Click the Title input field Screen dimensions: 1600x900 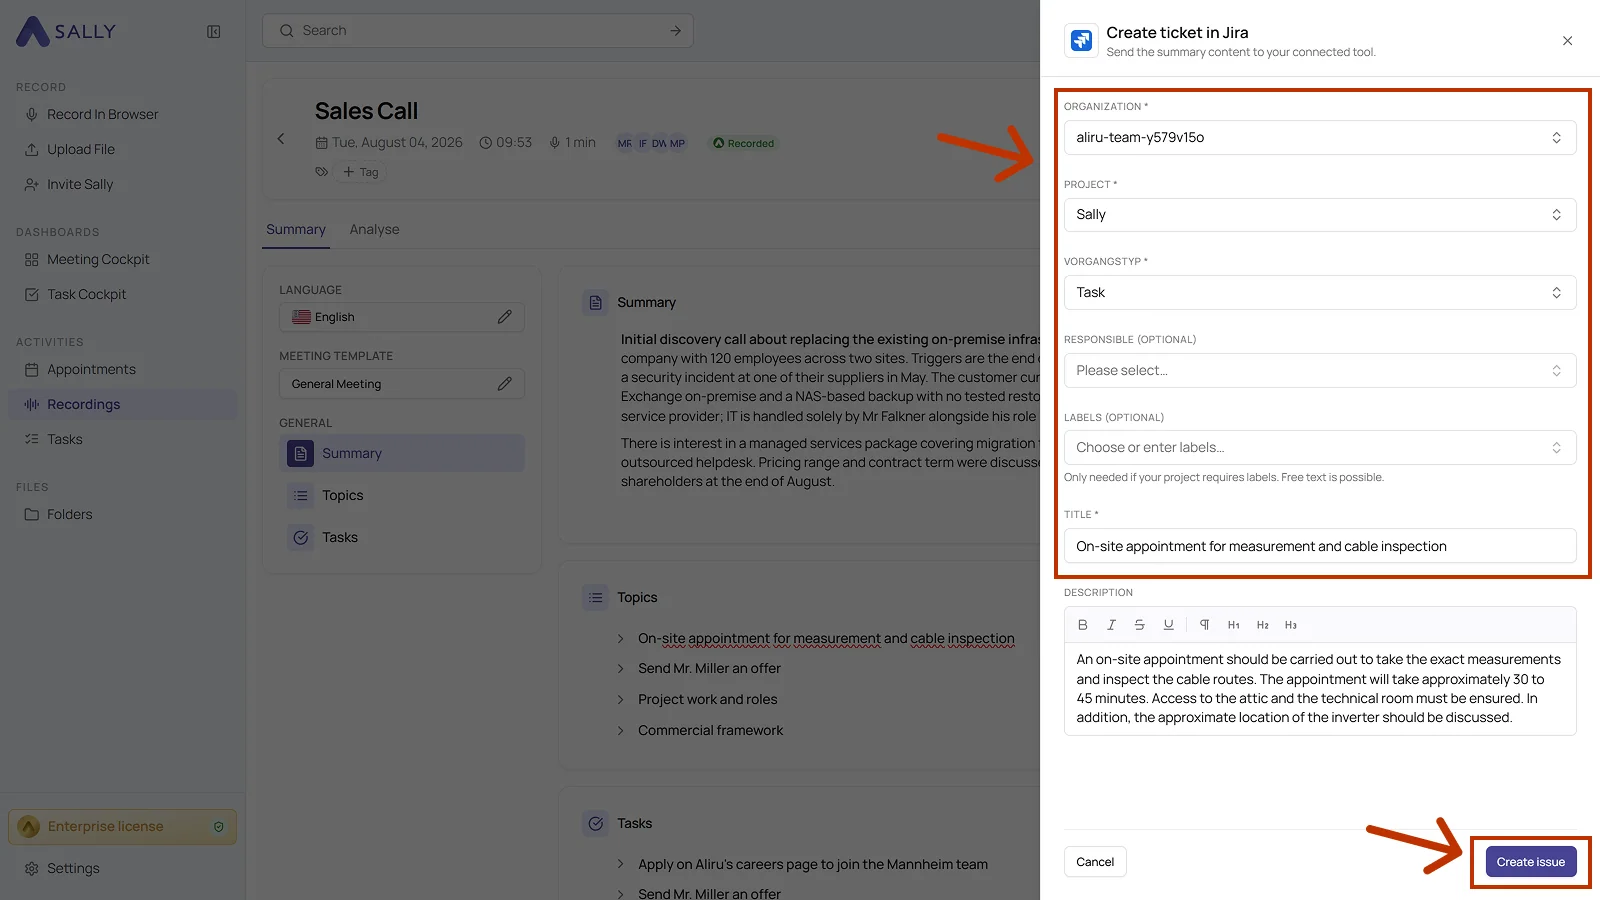coord(1320,546)
